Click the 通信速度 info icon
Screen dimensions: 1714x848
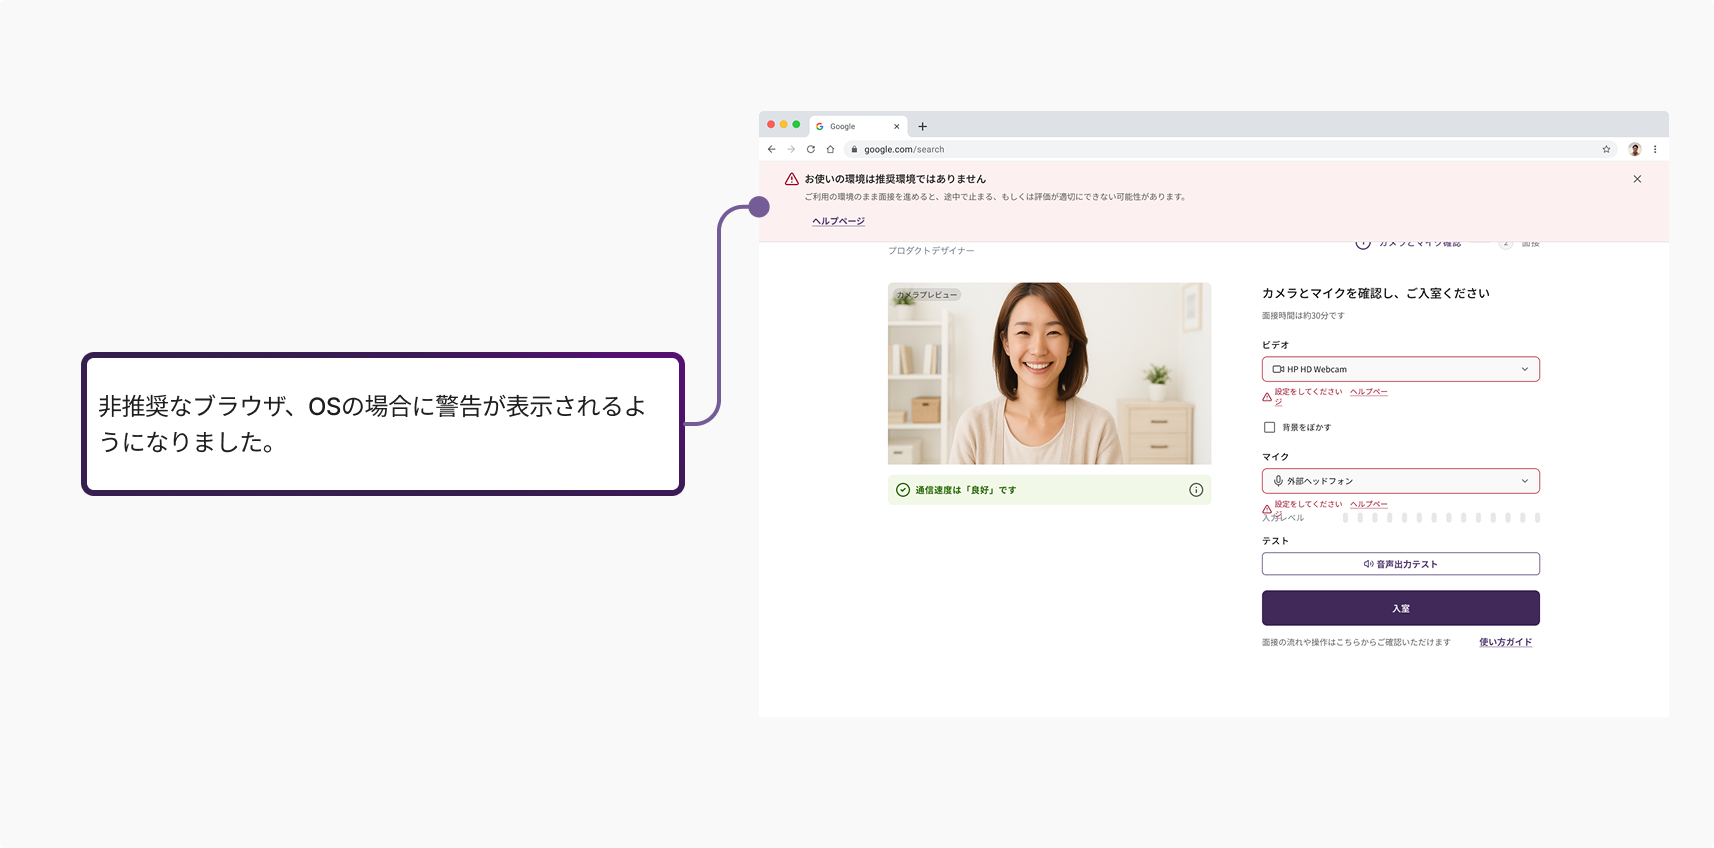(x=1196, y=490)
